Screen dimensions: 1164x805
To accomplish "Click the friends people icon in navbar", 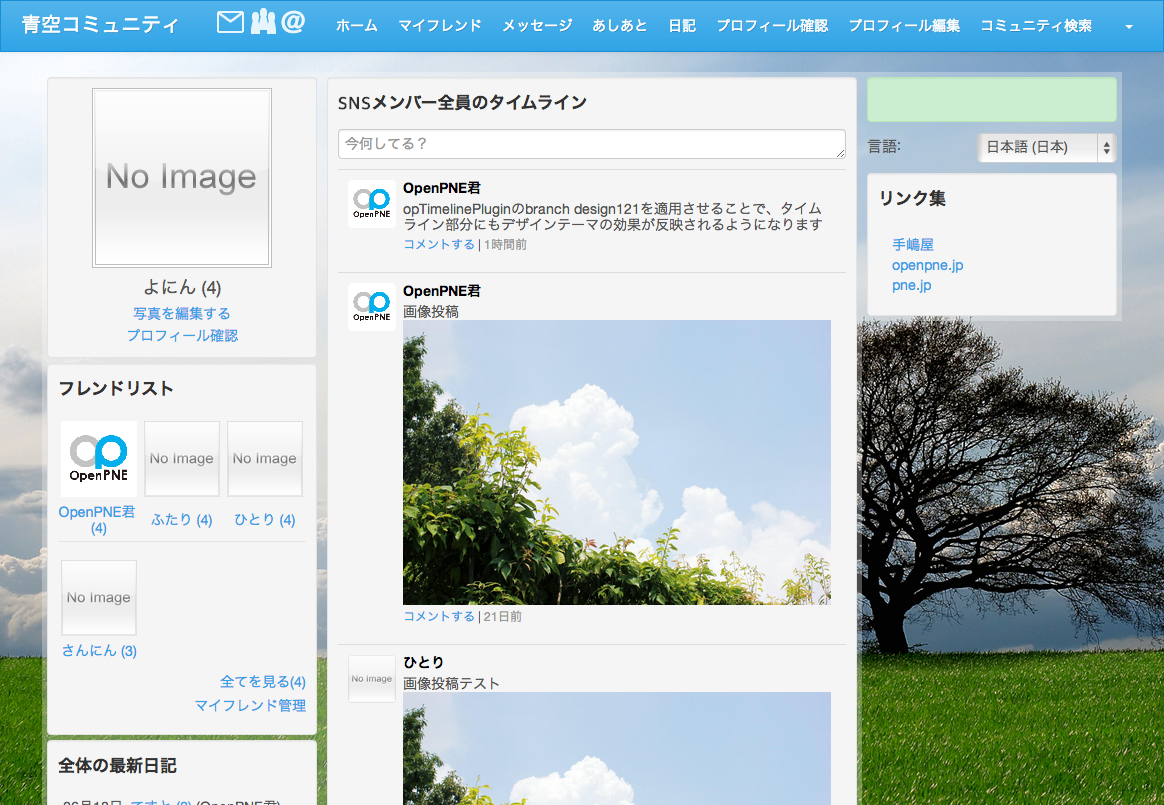I will point(262,22).
